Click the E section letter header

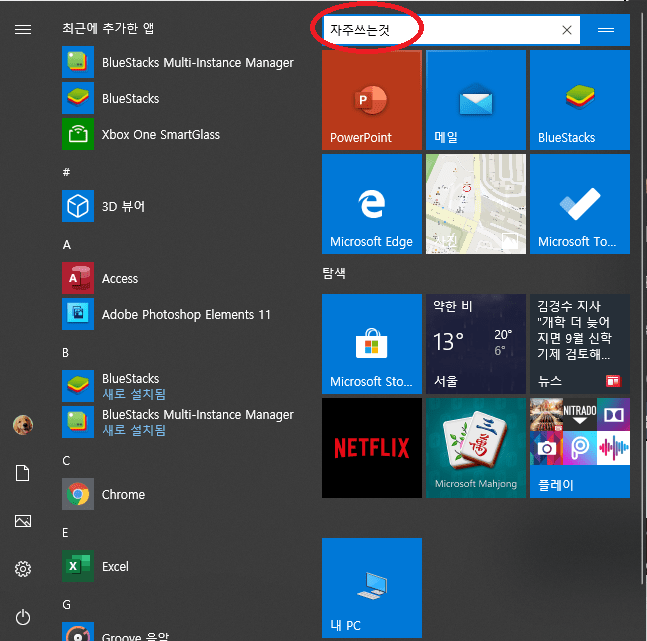click(65, 532)
